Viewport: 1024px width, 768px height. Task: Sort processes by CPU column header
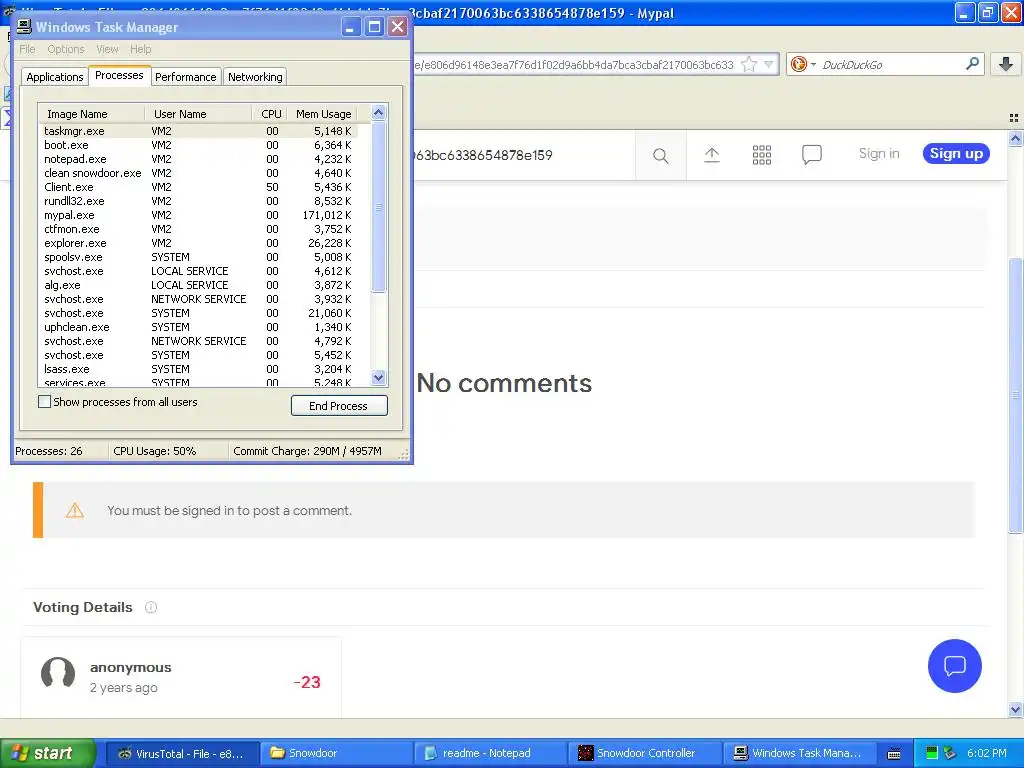pos(270,114)
